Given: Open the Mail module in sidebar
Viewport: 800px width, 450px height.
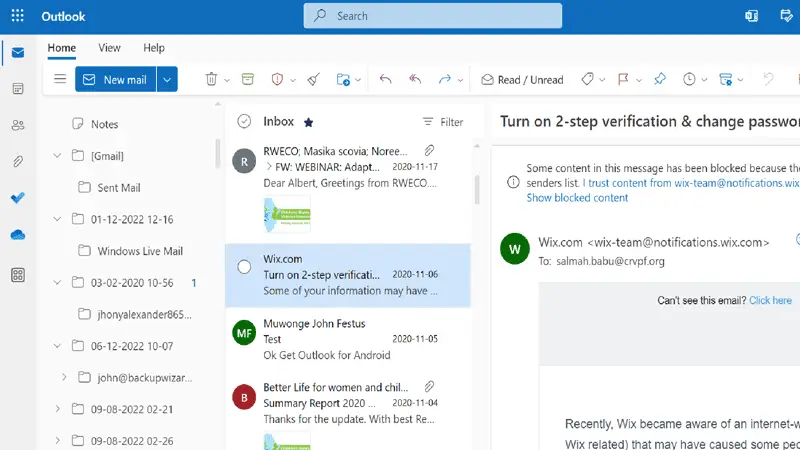Looking at the screenshot, I should point(18,53).
